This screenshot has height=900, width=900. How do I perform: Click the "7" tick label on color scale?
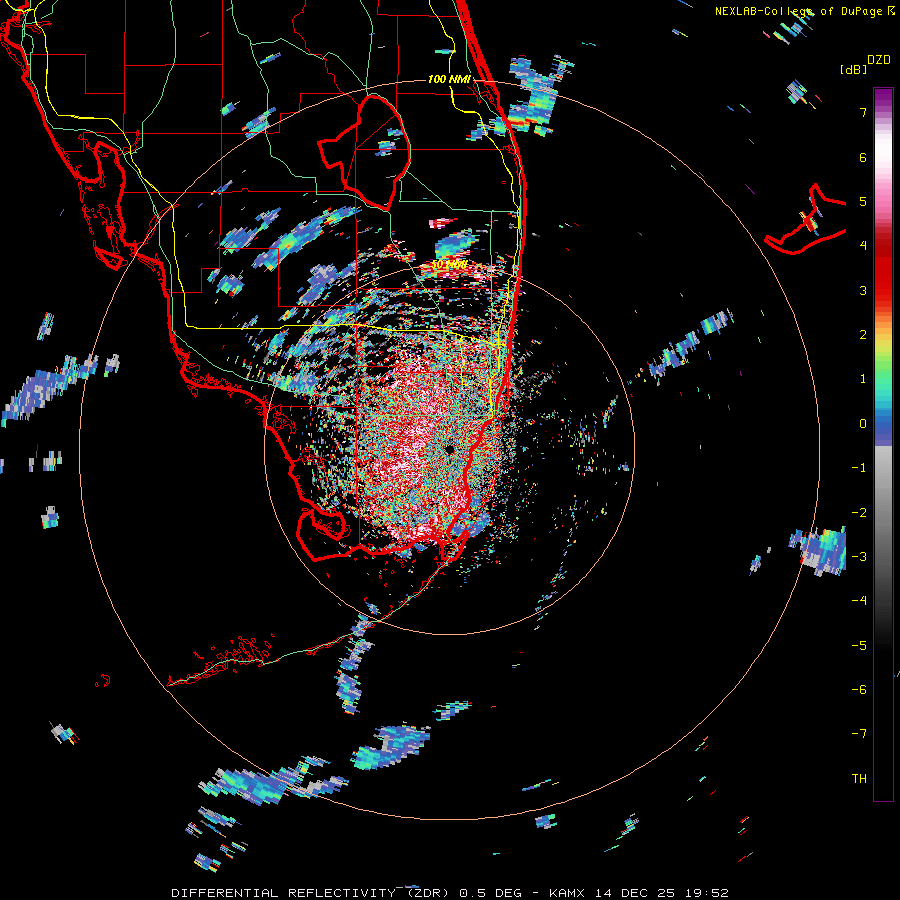click(863, 112)
